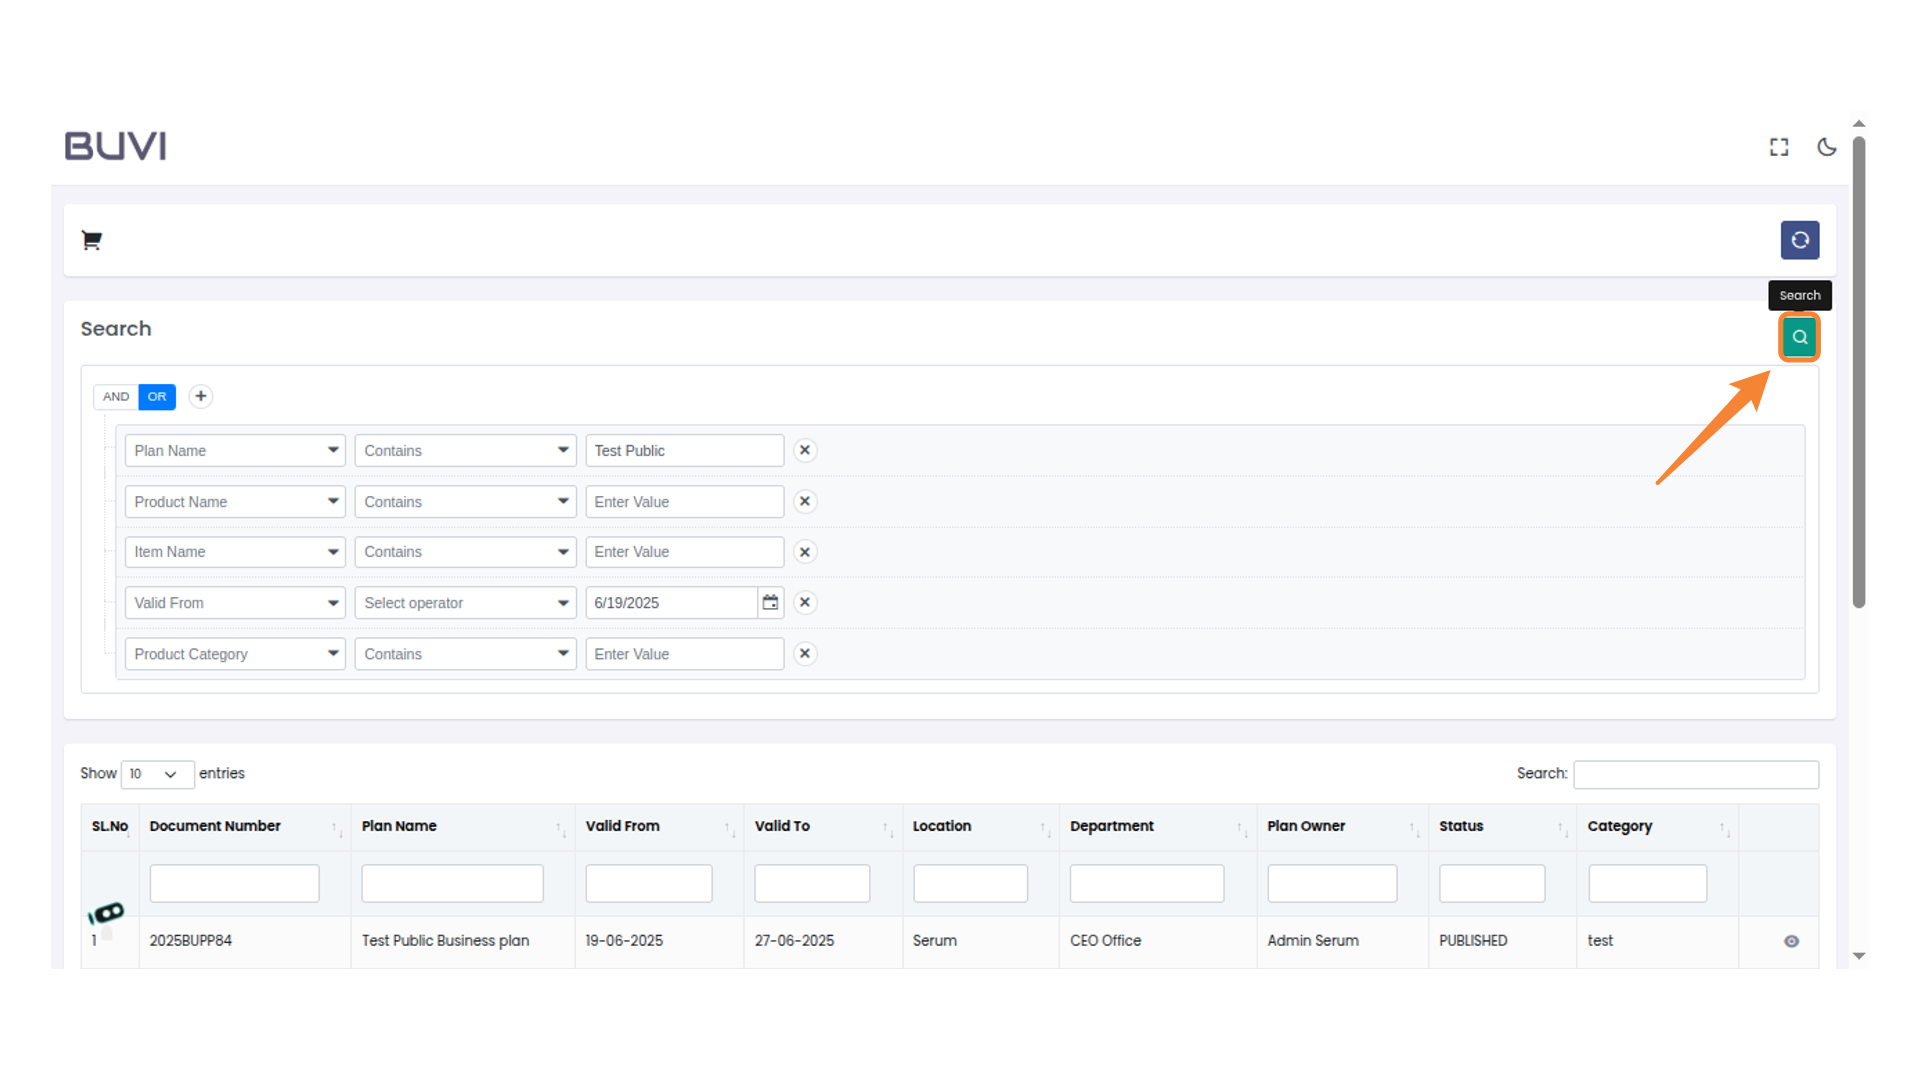The image size is (1920, 1080).
Task: View plan 2025BUPP84 with eye icon
Action: [x=1791, y=941]
